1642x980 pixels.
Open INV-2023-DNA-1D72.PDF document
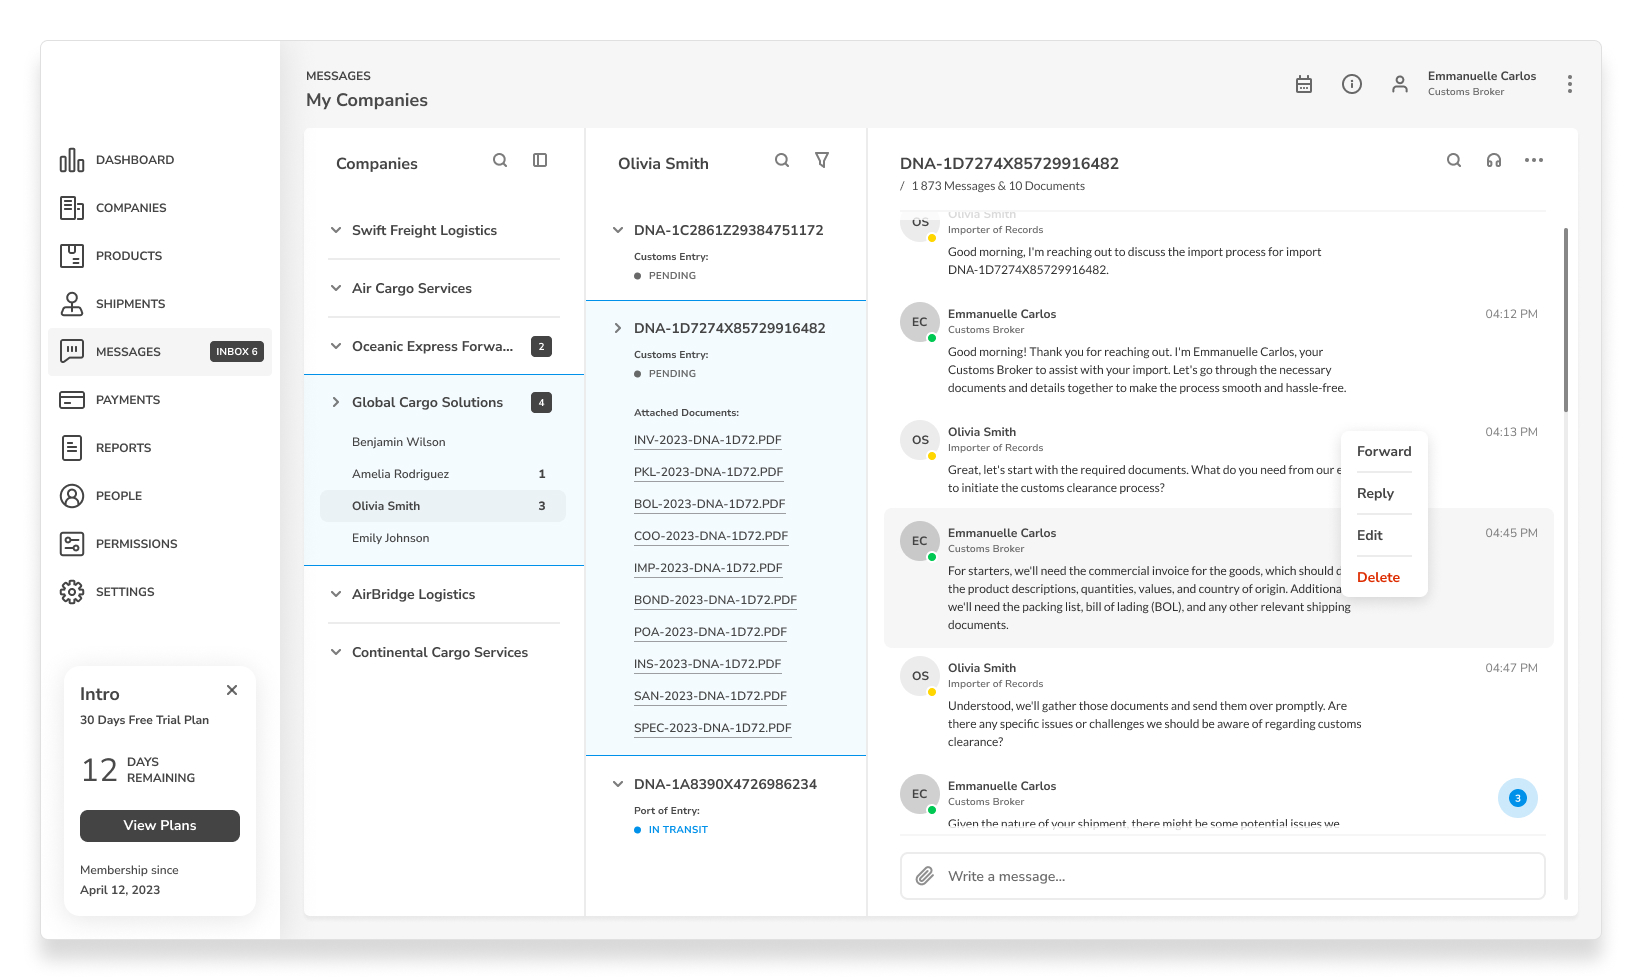click(x=708, y=440)
